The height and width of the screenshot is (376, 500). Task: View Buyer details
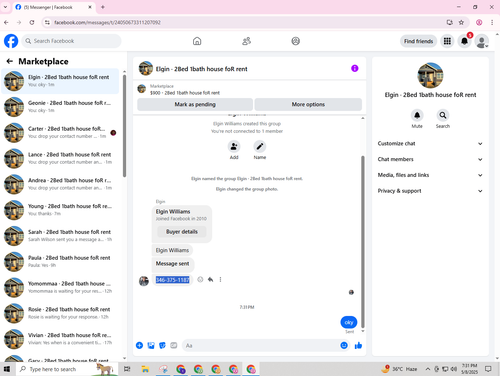pos(182,232)
